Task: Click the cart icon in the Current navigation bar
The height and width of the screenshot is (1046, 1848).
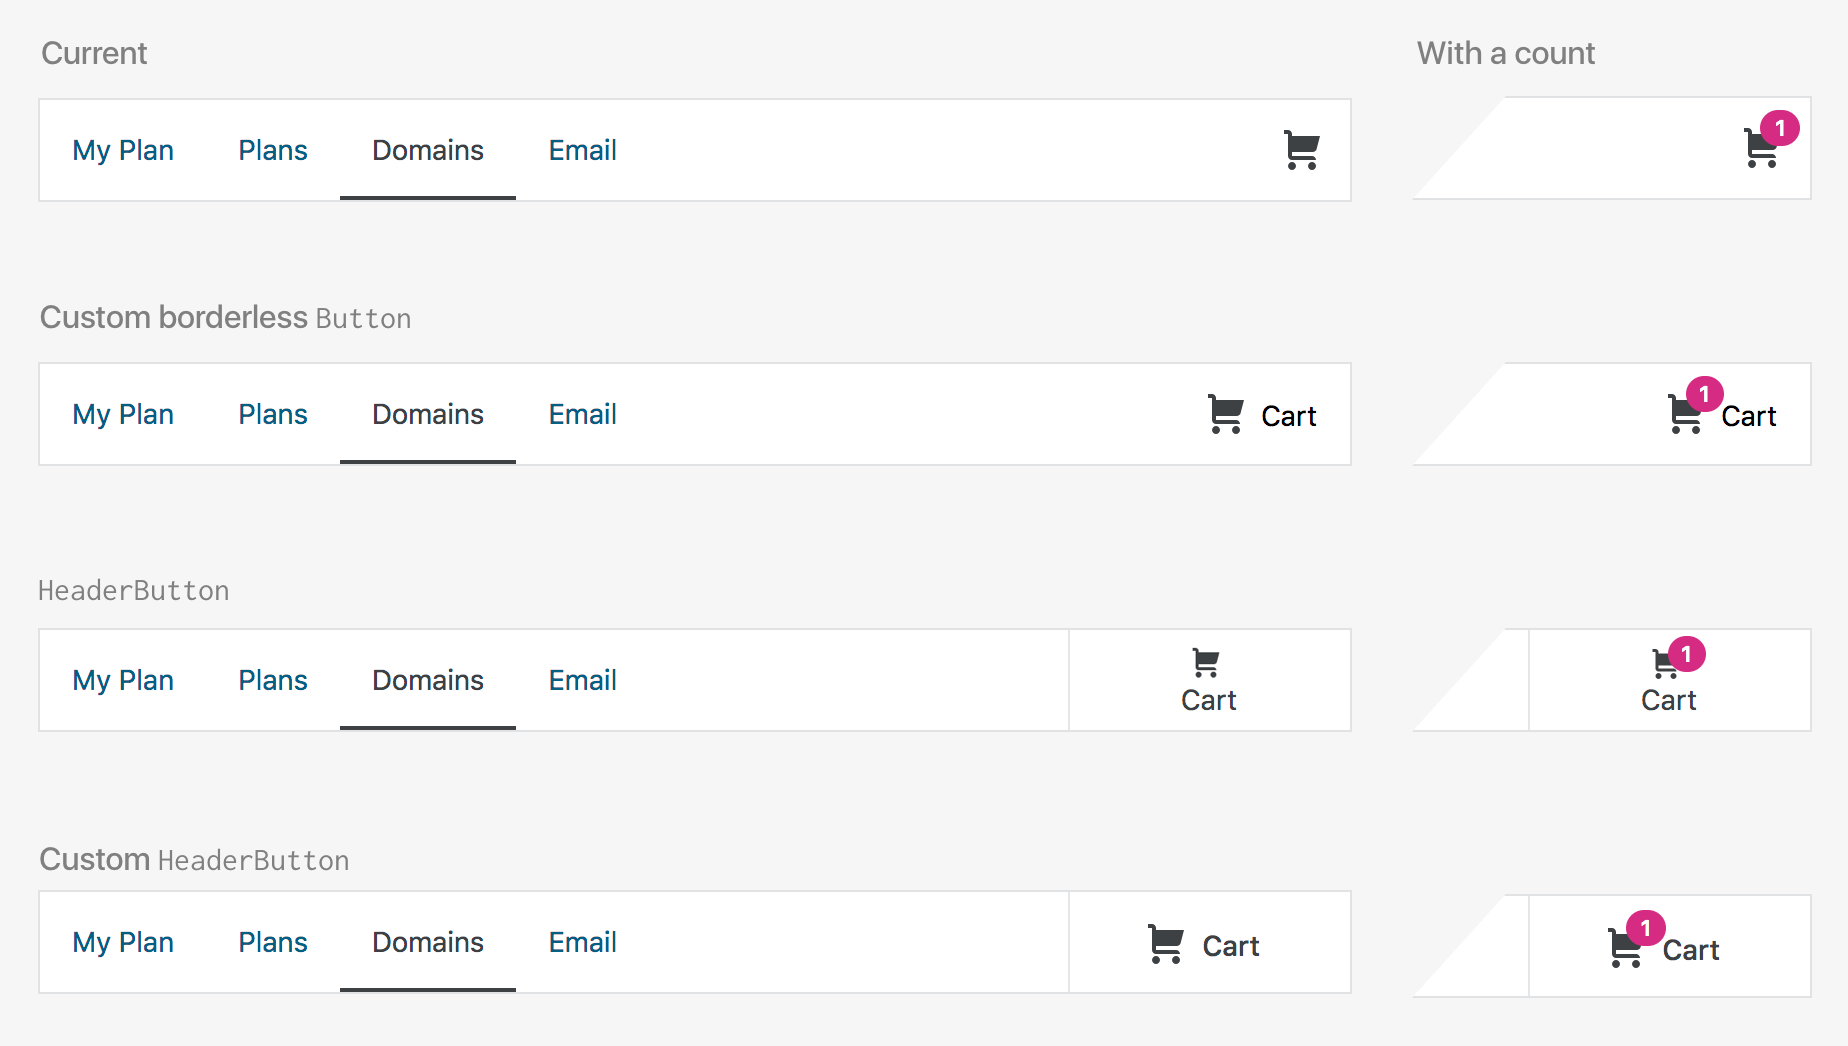Action: (x=1301, y=151)
